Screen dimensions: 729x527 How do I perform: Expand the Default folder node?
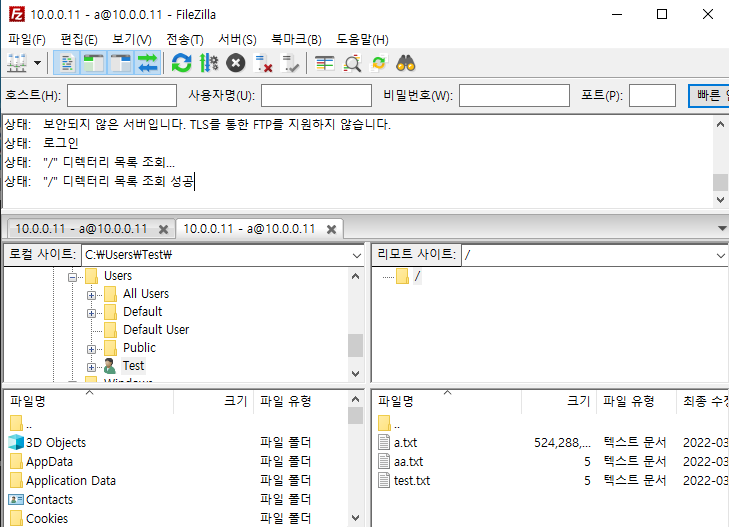[x=91, y=313]
